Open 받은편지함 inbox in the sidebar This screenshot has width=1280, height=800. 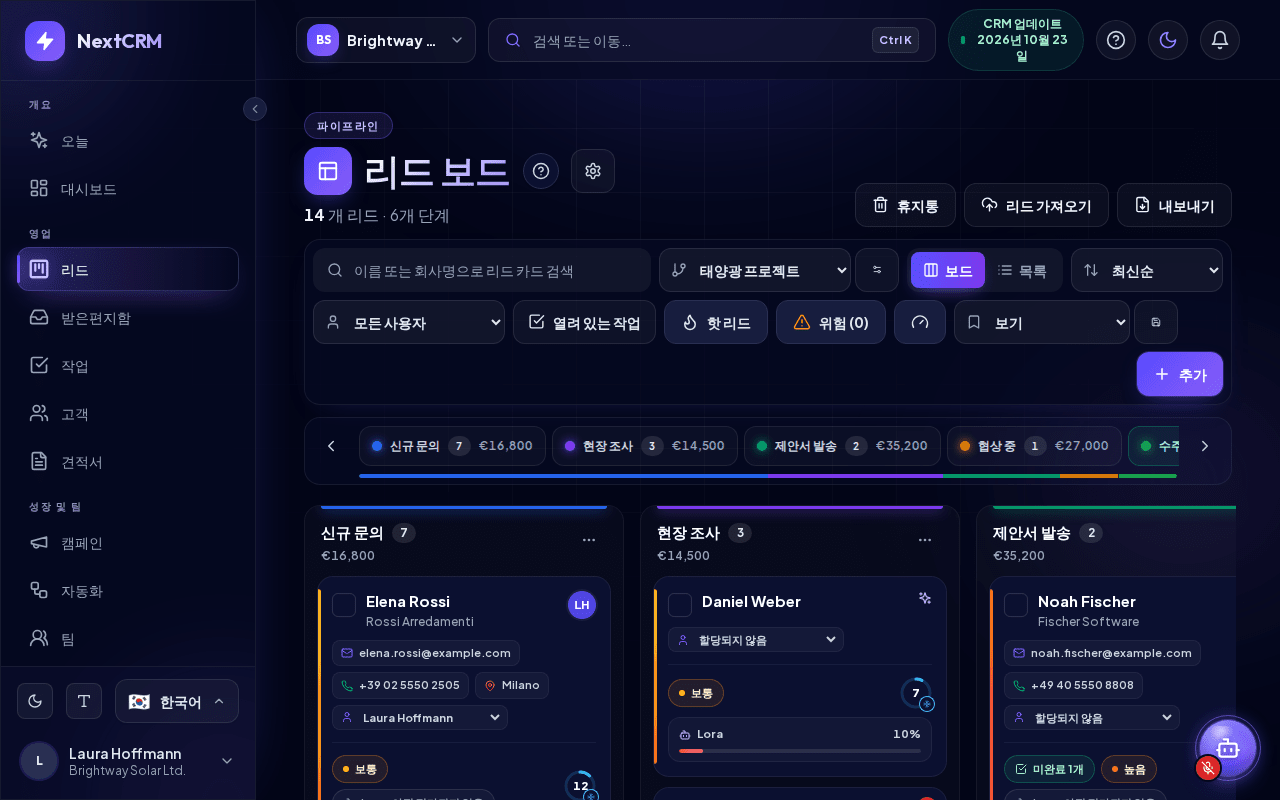(x=128, y=318)
